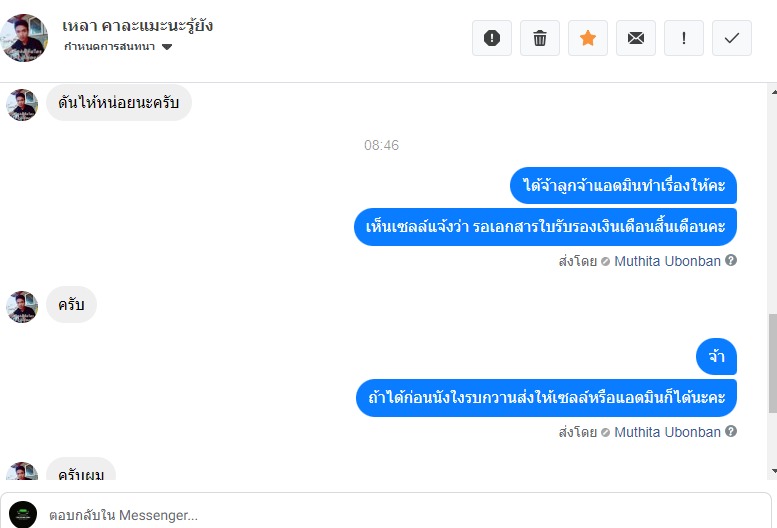The image size is (777, 528).
Task: Click the chat scrollbar thumb
Action: (773, 363)
